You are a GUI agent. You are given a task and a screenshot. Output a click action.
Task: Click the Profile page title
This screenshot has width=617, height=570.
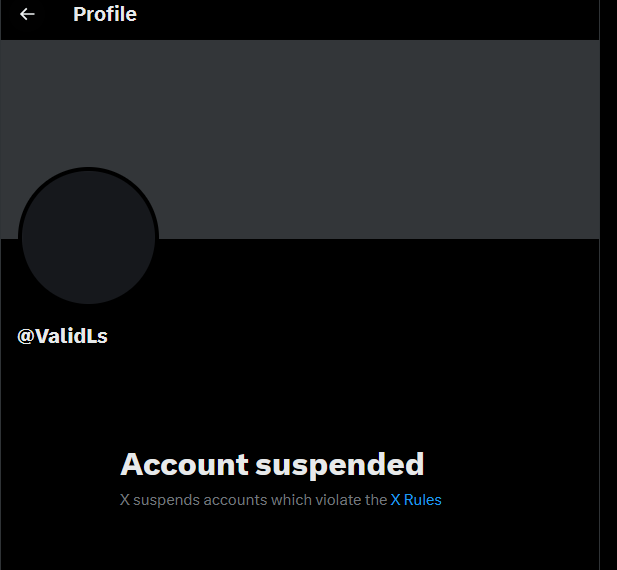coord(105,14)
